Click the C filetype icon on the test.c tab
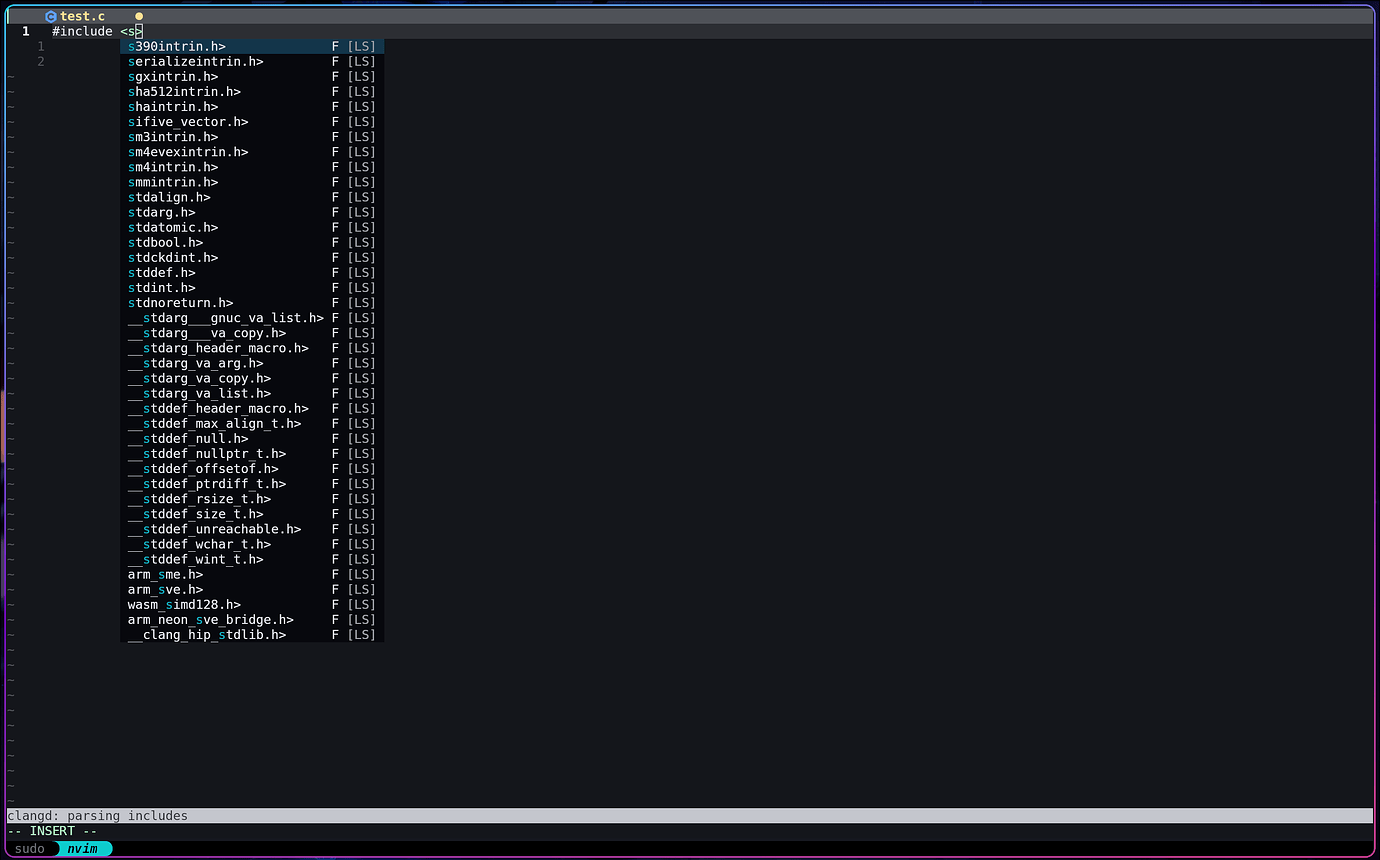The width and height of the screenshot is (1380, 860). click(51, 16)
